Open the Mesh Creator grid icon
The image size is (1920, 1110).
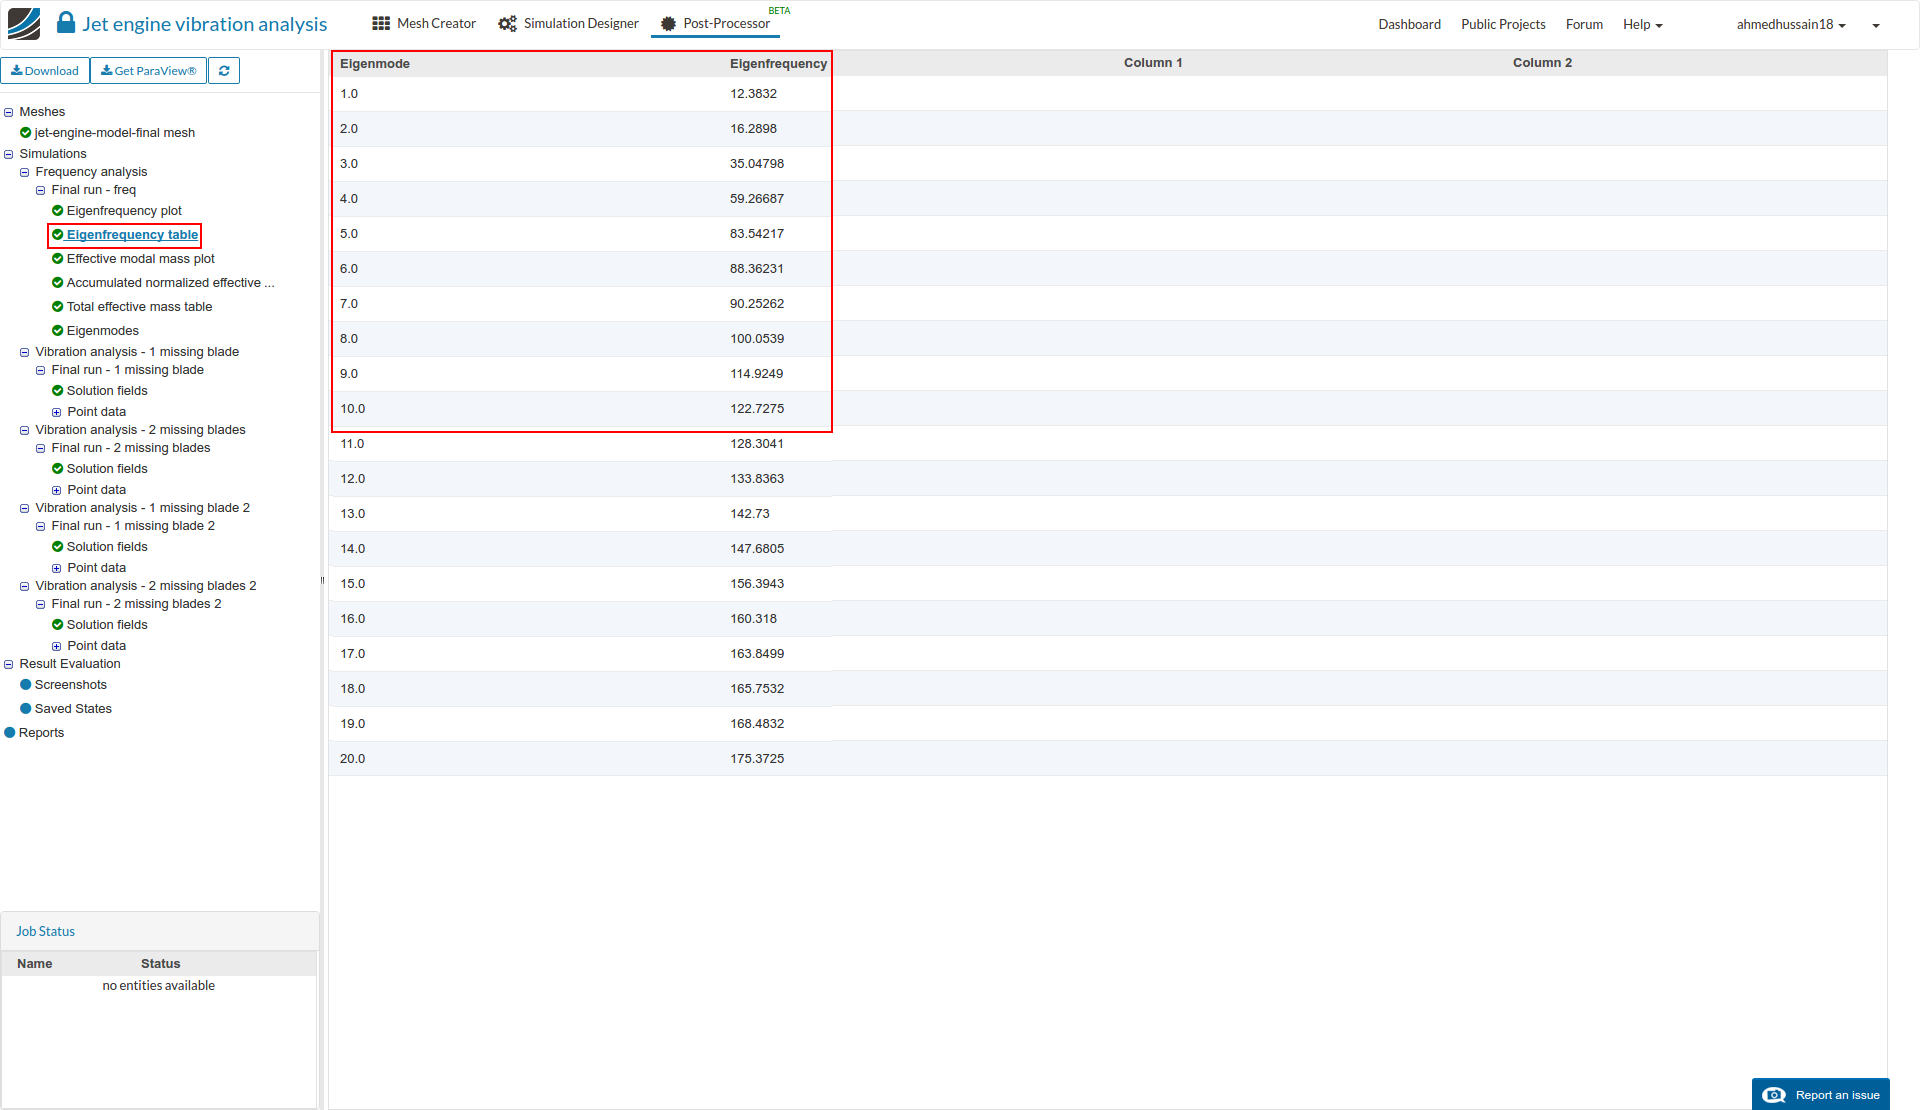(x=381, y=23)
